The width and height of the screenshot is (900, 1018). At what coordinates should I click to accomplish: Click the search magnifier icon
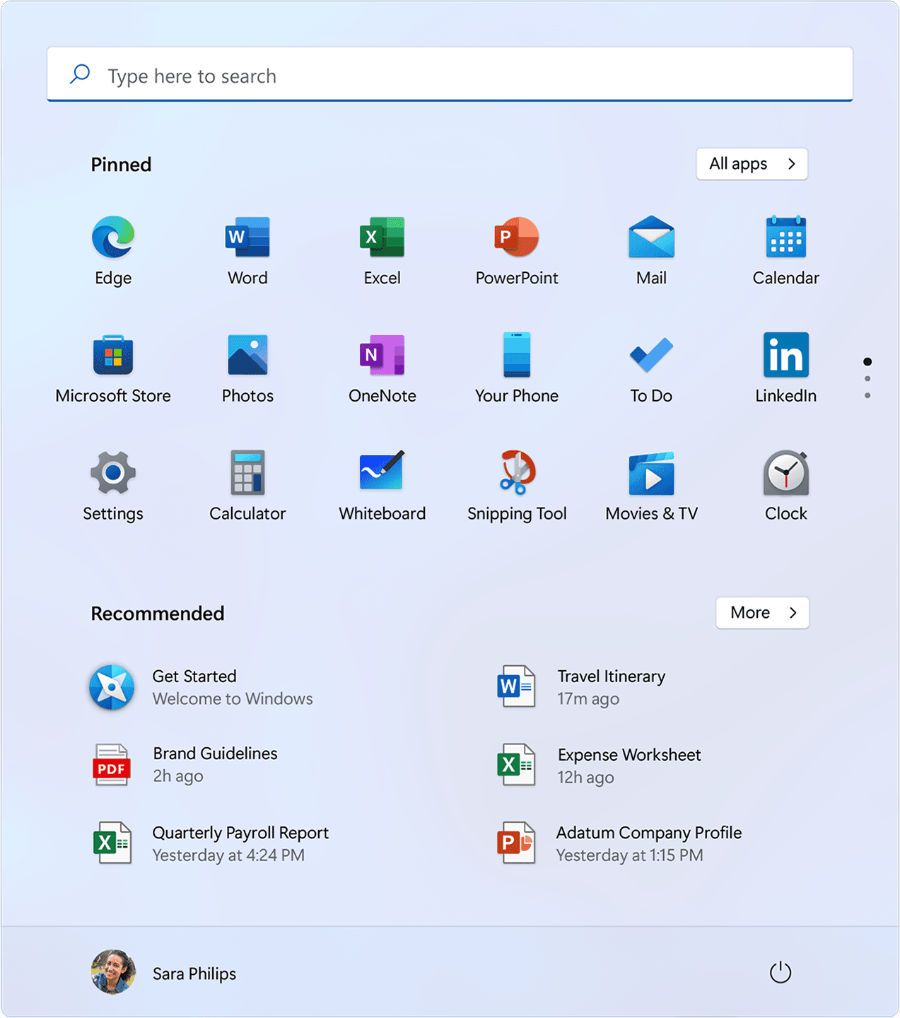point(80,74)
